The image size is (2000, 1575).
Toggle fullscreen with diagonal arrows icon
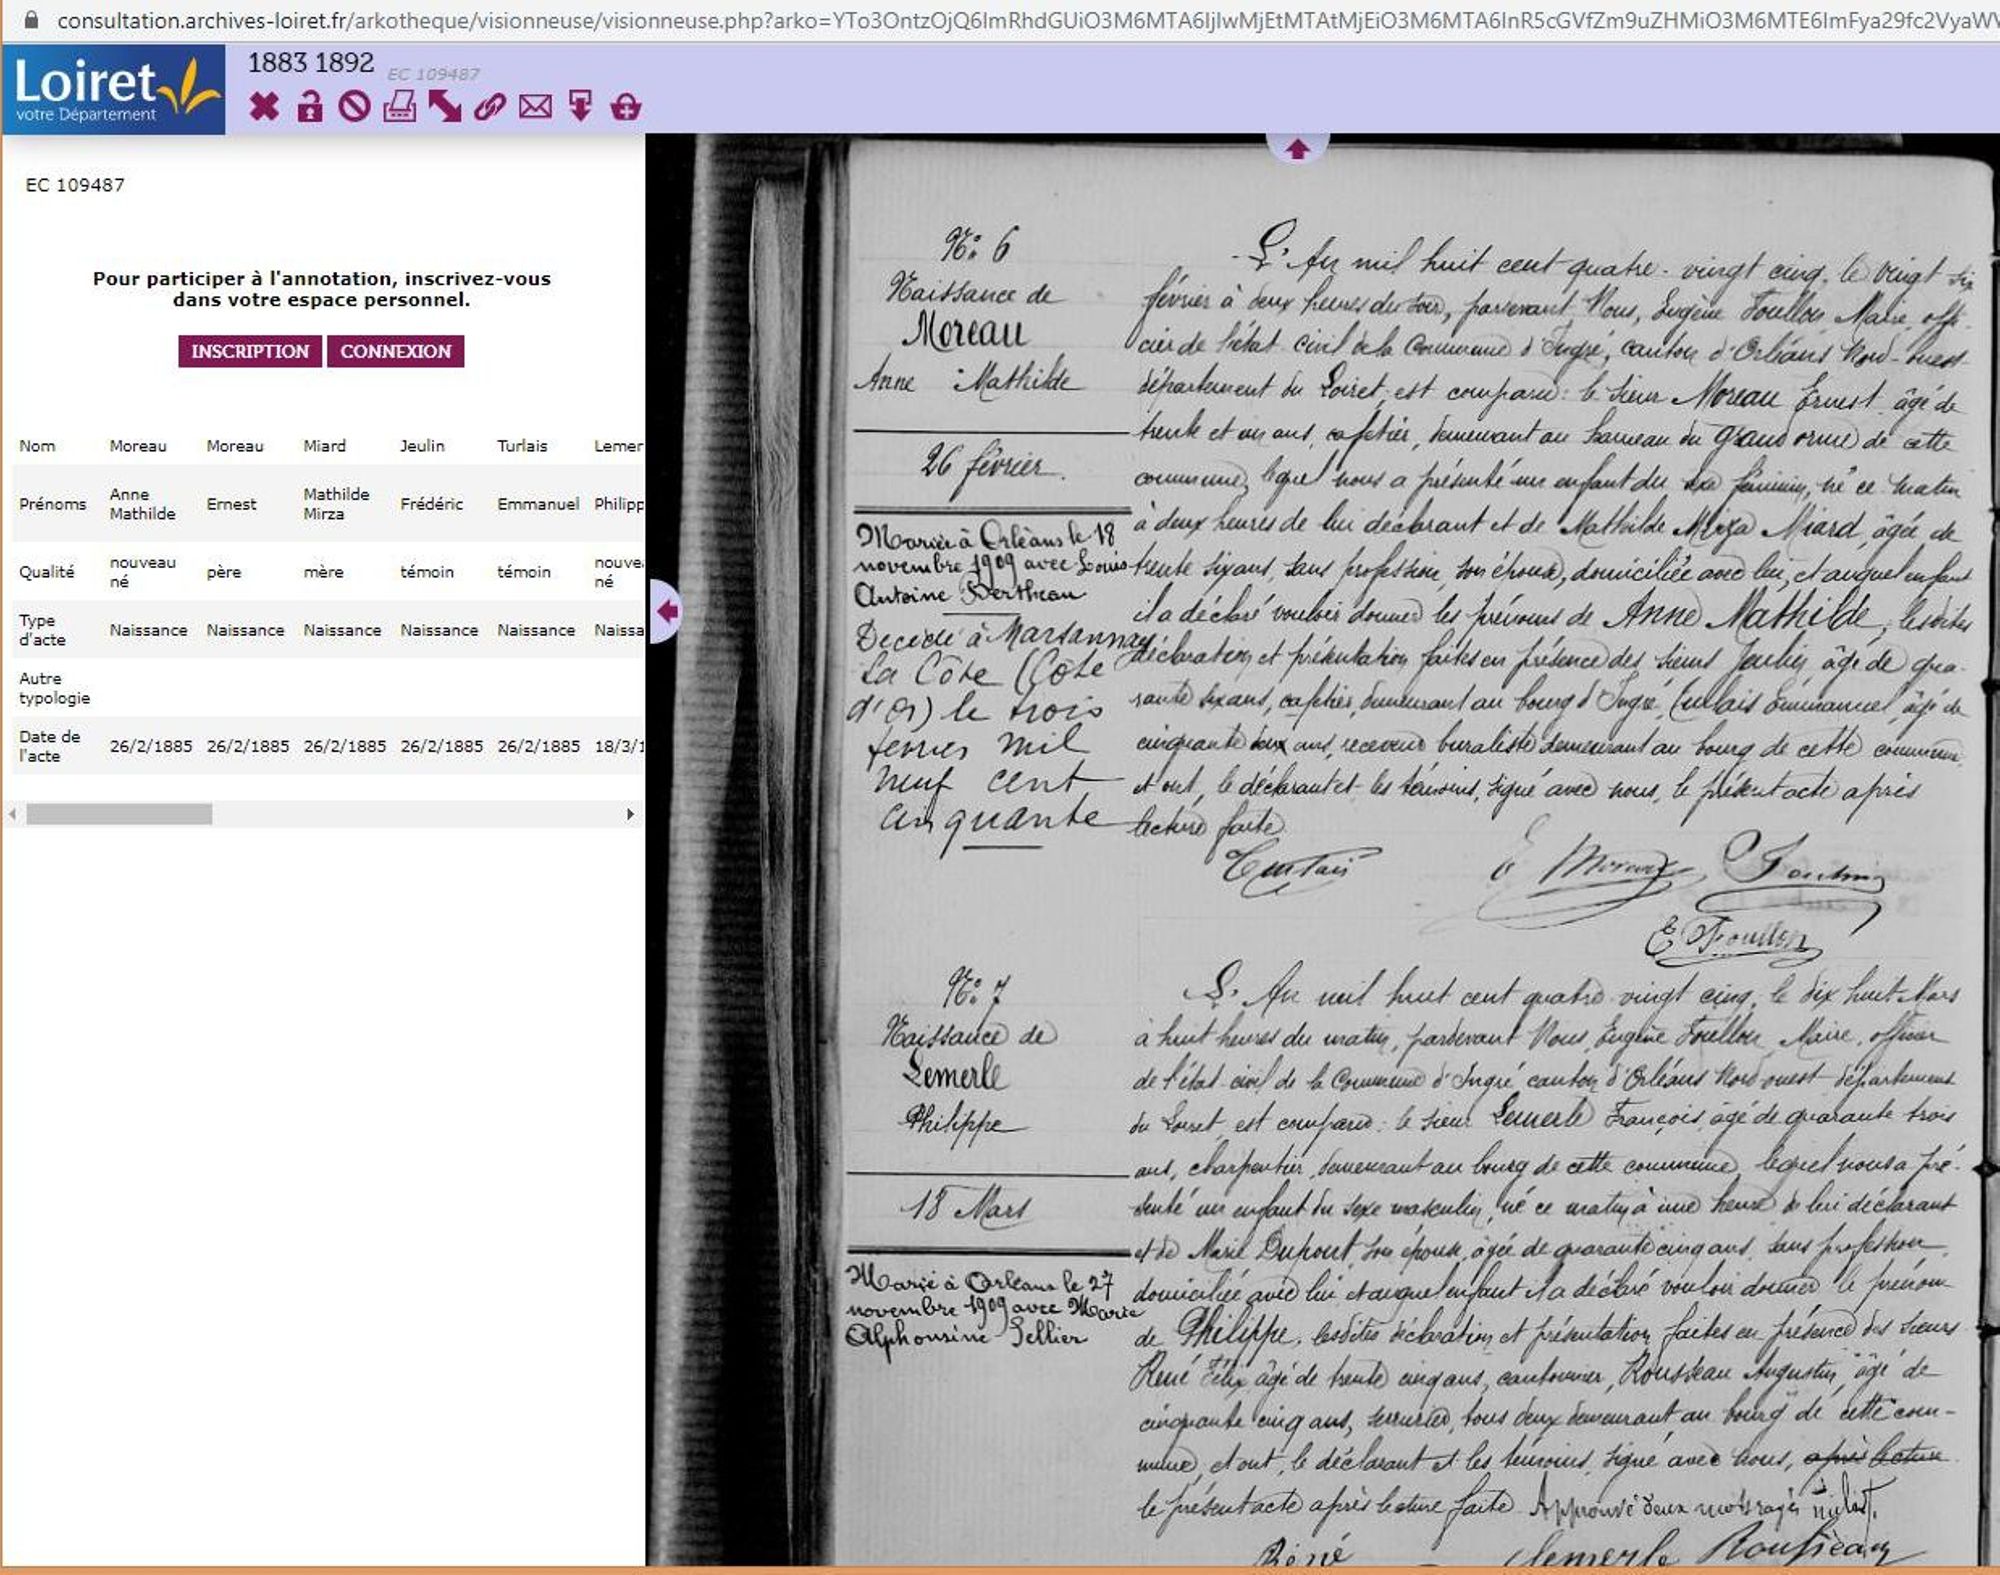(x=444, y=106)
